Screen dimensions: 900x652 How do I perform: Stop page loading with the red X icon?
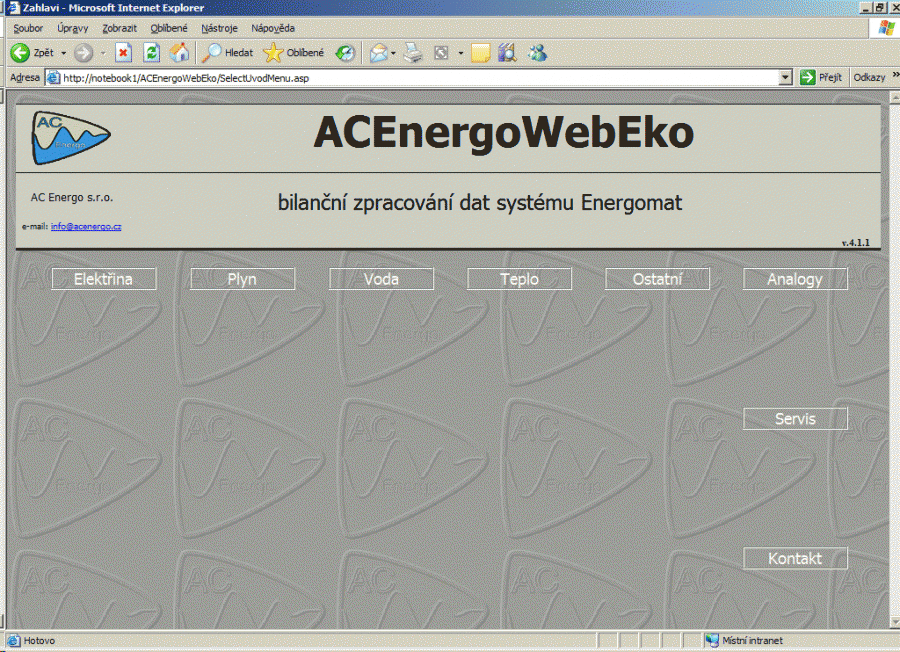coord(123,53)
